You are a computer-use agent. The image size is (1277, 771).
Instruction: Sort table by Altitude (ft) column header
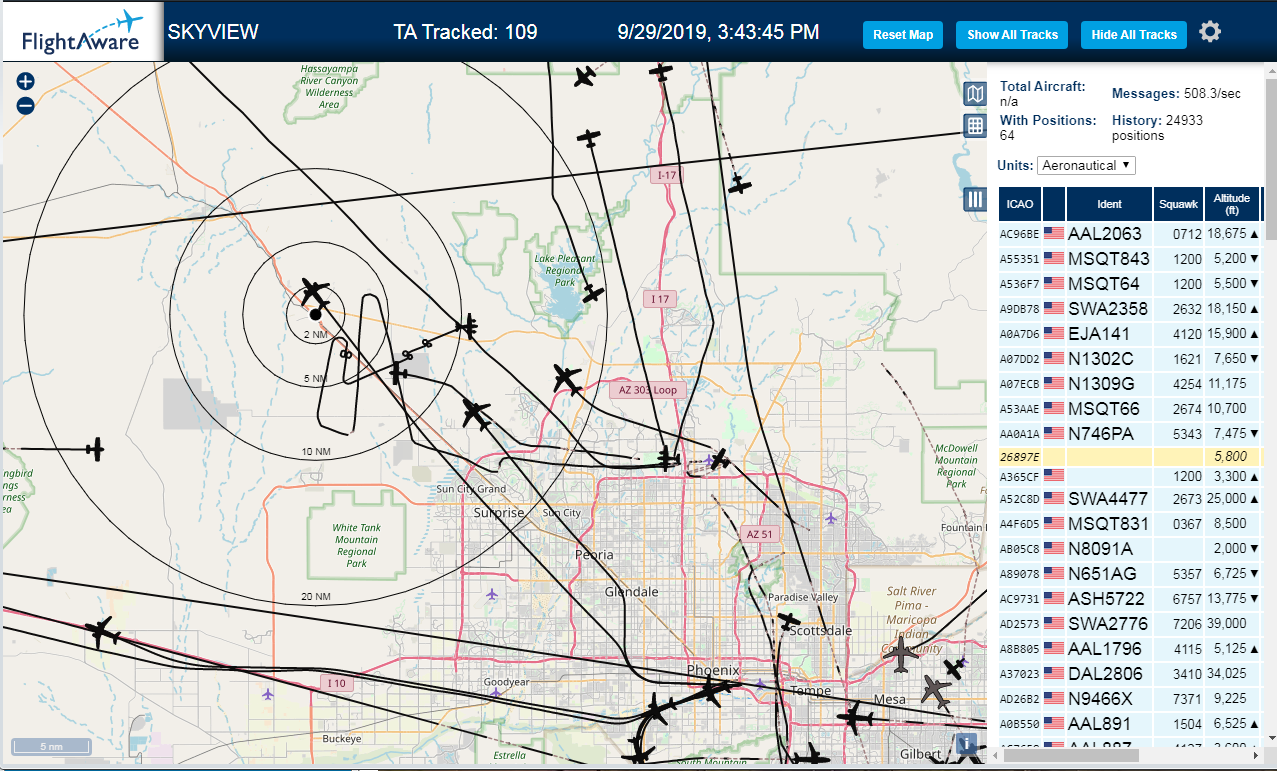tap(1232, 204)
